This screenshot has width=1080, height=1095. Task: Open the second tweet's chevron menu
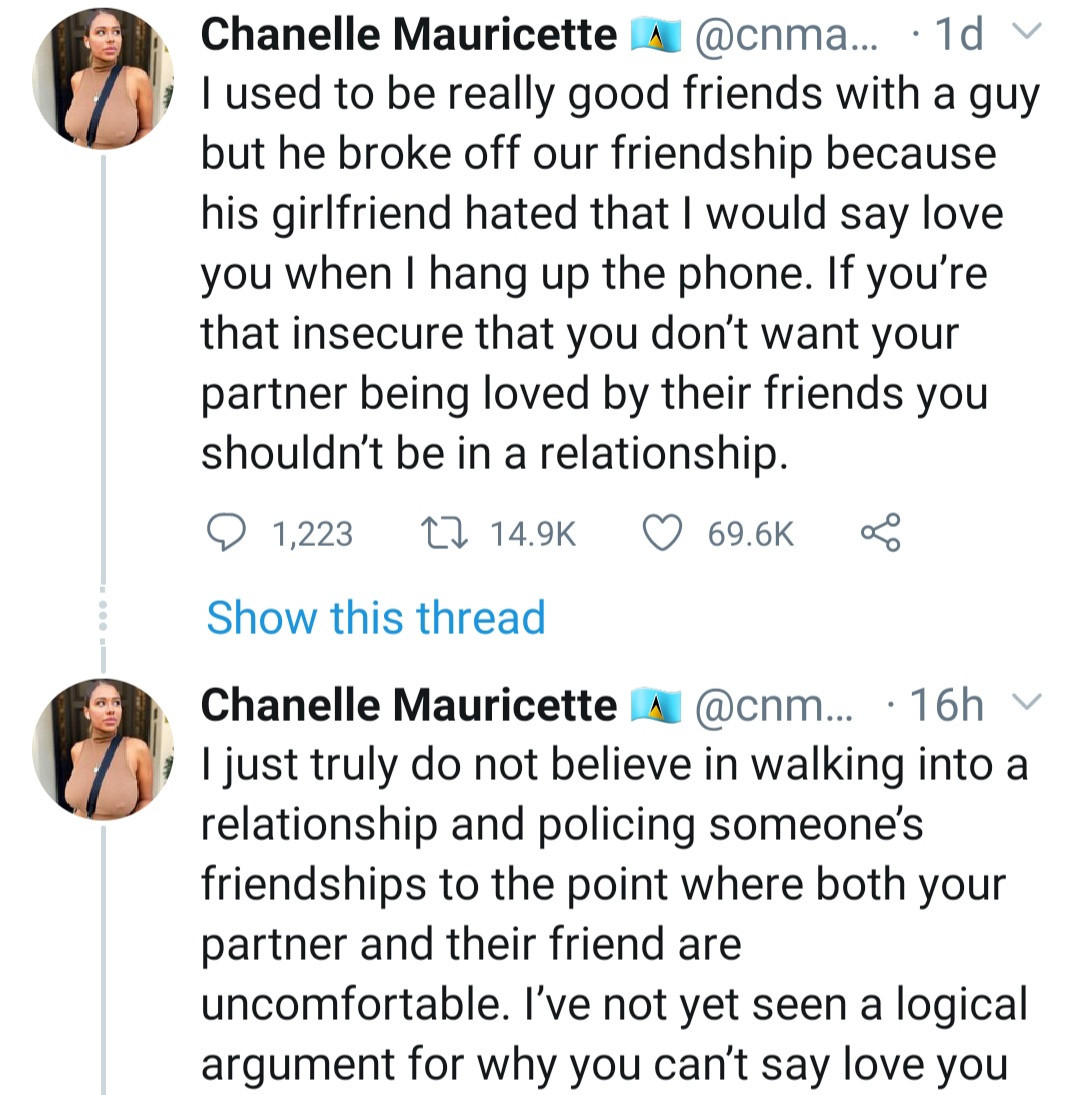1026,701
